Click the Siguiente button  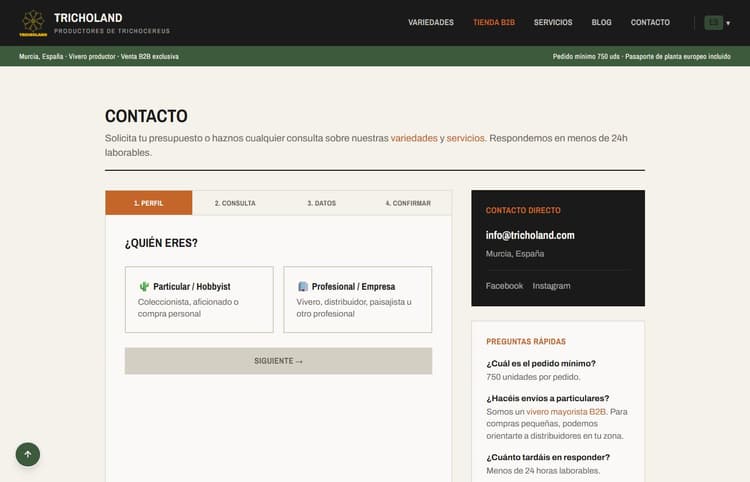click(278, 361)
